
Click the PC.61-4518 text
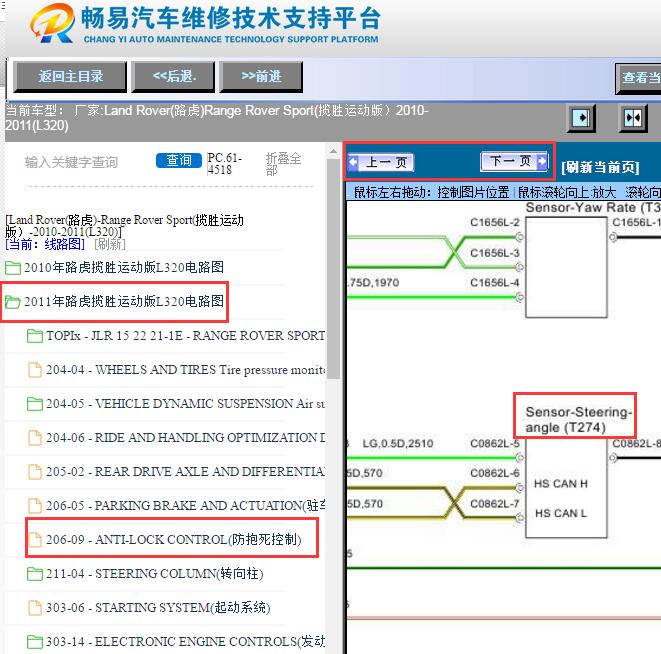coord(224,164)
